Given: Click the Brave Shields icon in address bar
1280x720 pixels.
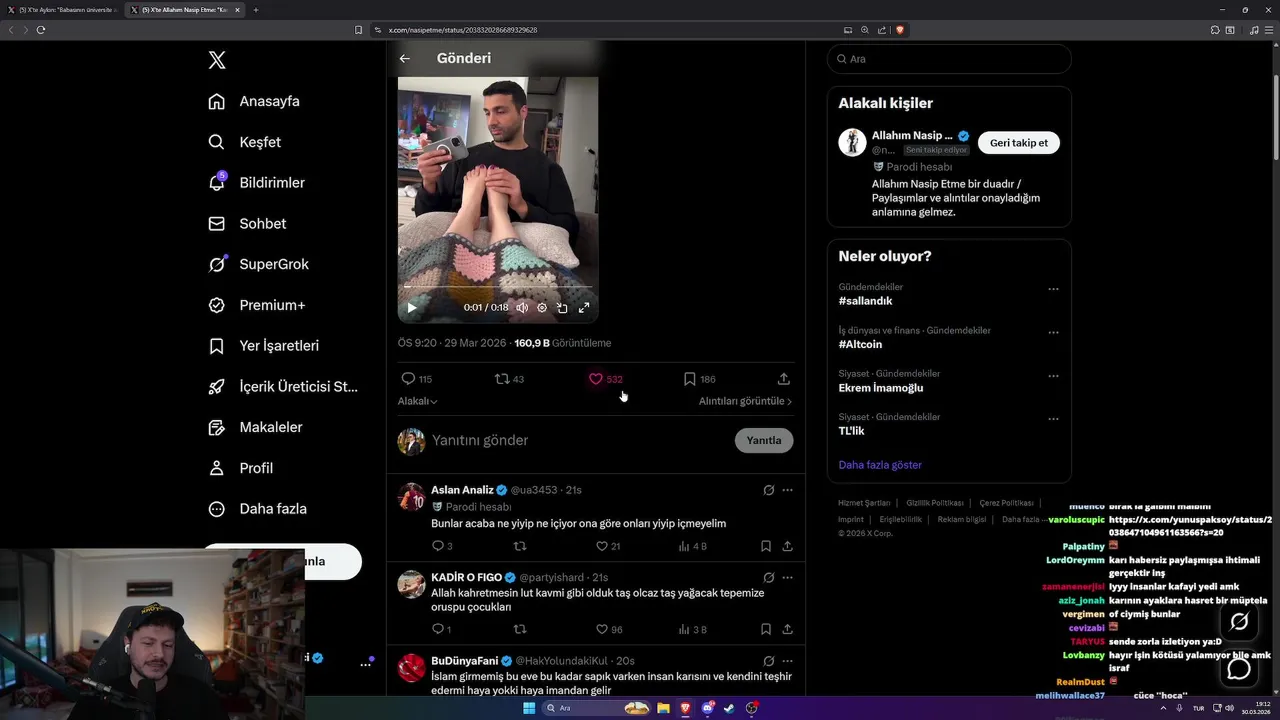Looking at the screenshot, I should tap(900, 30).
